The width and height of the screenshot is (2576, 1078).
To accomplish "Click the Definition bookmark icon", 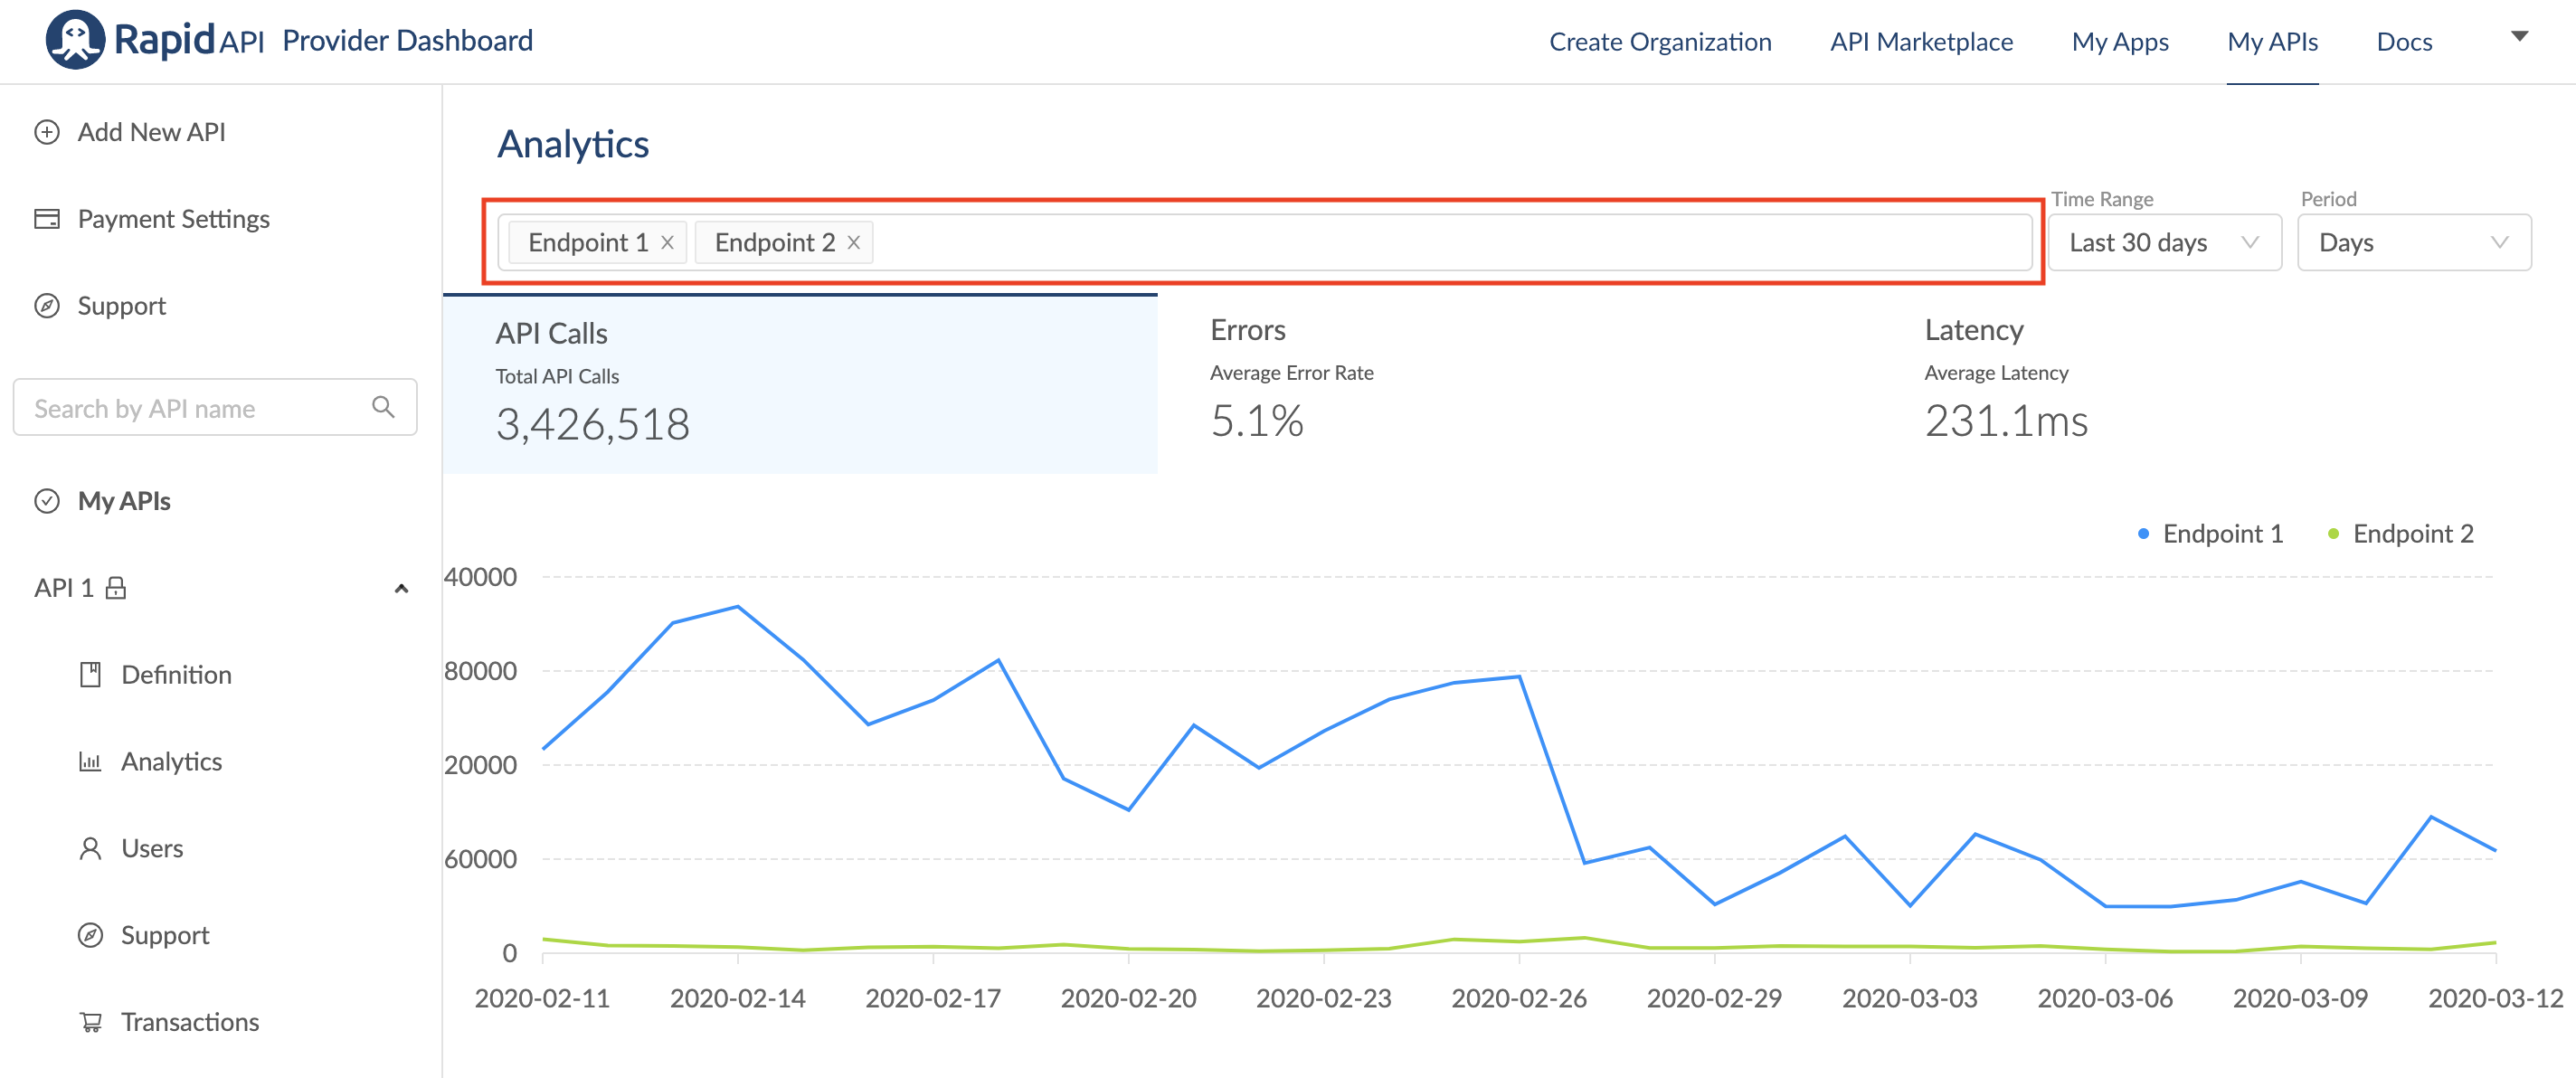I will 90,674.
